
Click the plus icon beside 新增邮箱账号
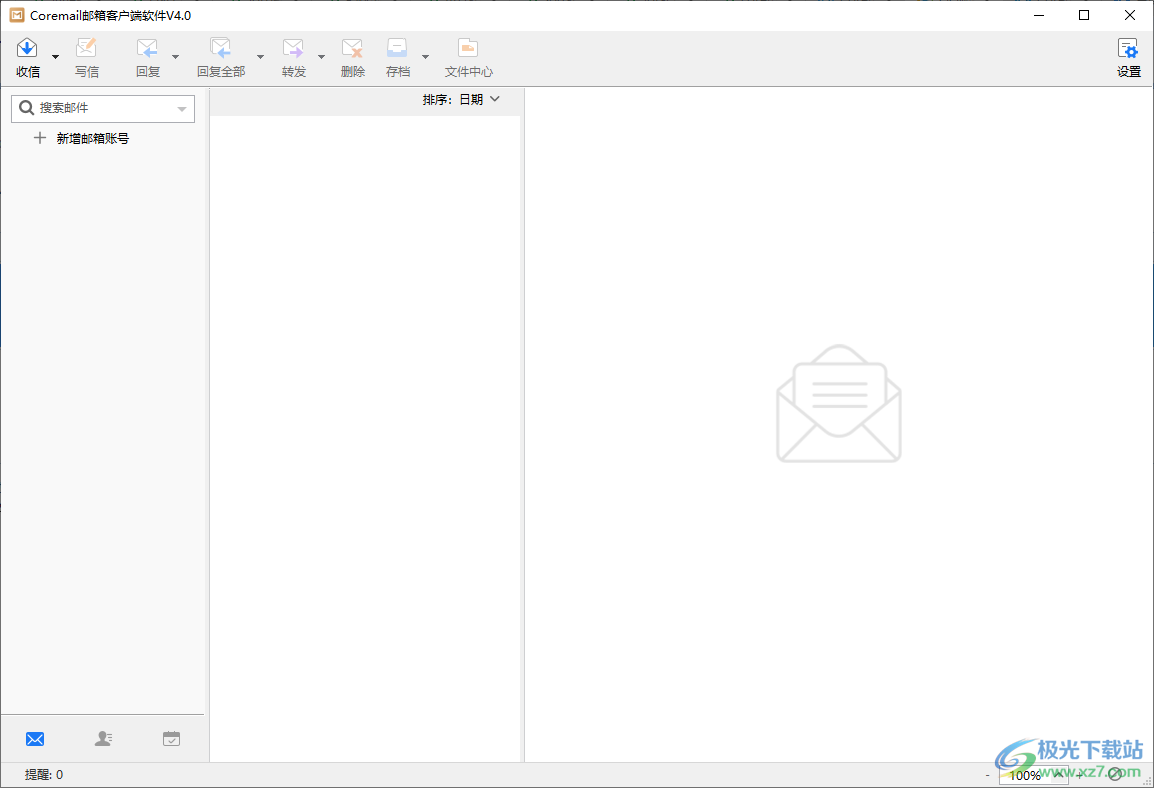click(x=40, y=138)
